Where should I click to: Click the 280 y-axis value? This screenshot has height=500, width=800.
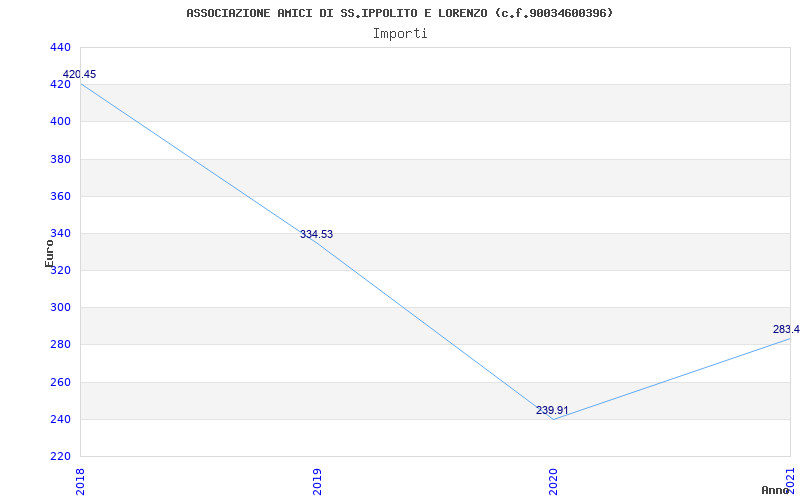click(x=60, y=345)
